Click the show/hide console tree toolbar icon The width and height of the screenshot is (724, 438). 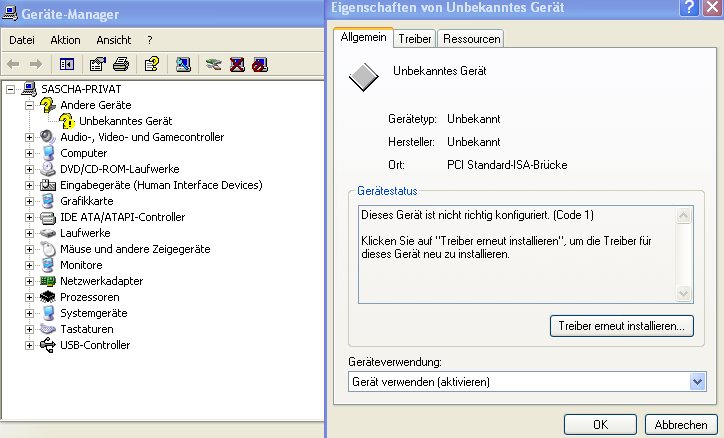coord(67,65)
